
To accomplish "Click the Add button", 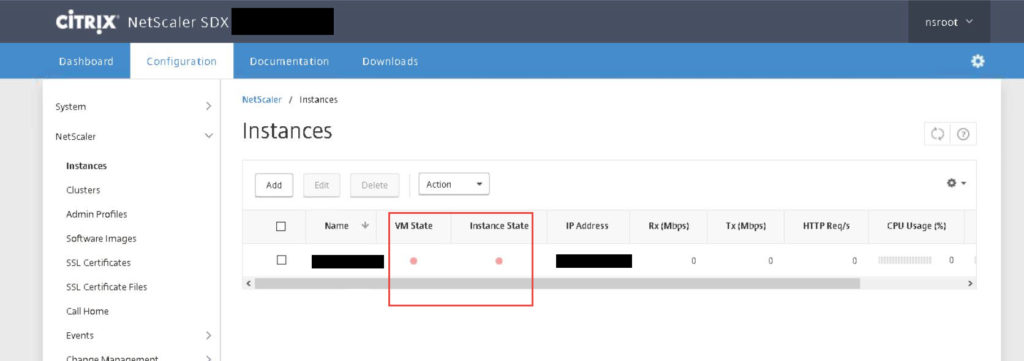I will (274, 185).
